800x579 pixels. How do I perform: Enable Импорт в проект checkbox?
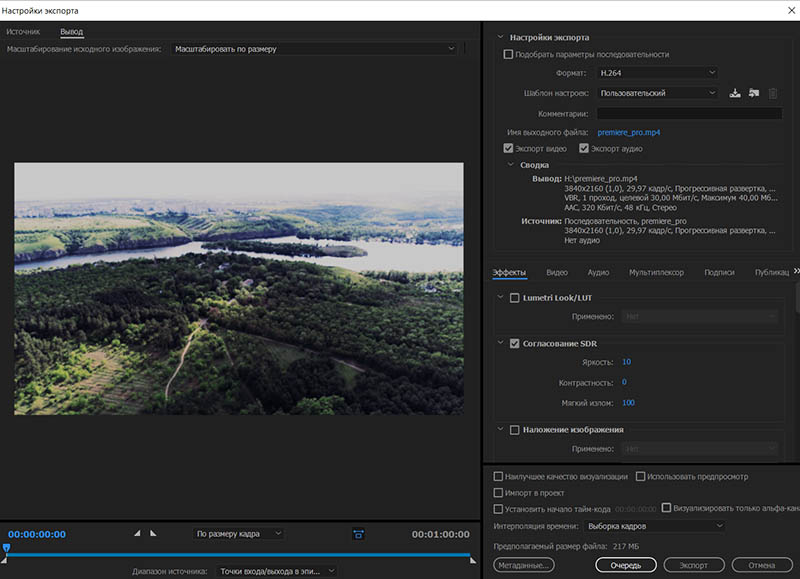[498, 493]
